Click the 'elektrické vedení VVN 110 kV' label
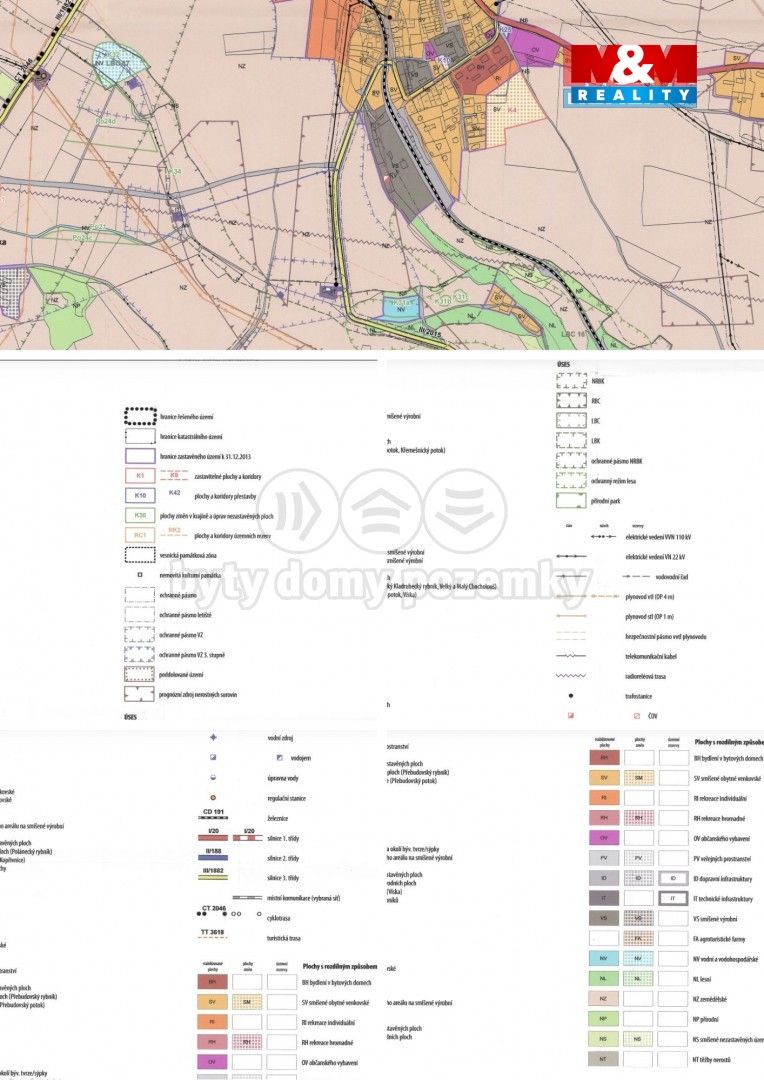 coord(658,537)
